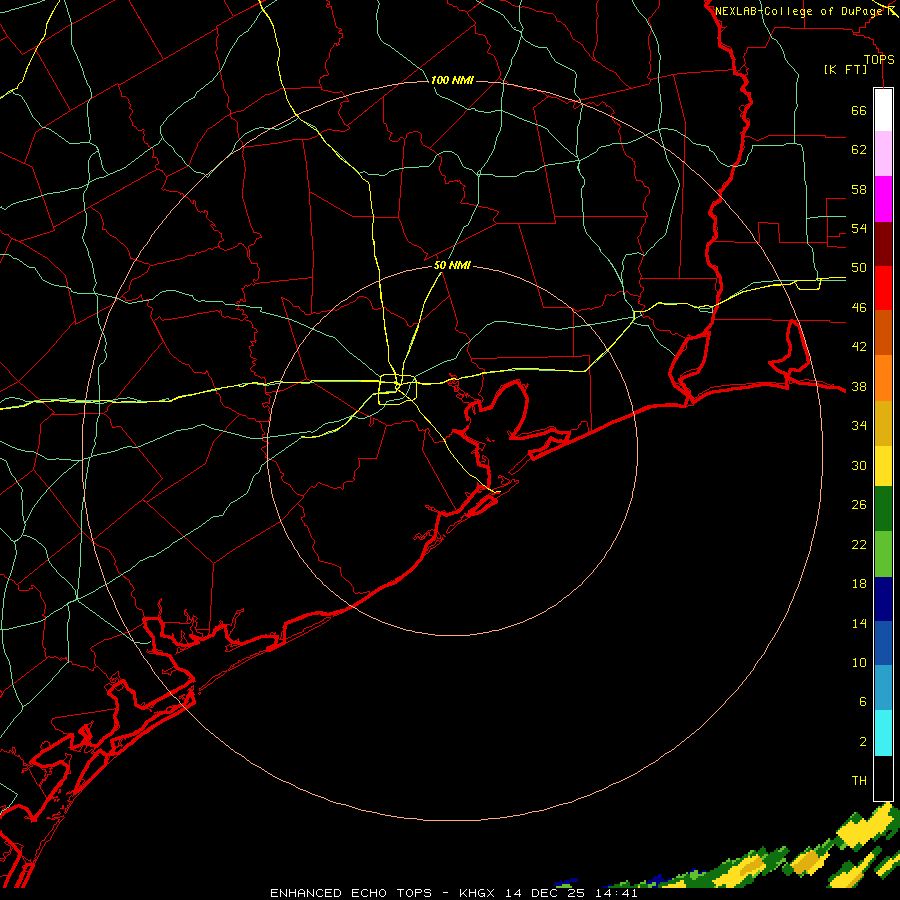
Task: Click the light green 26 kft swatch
Action: (x=883, y=554)
